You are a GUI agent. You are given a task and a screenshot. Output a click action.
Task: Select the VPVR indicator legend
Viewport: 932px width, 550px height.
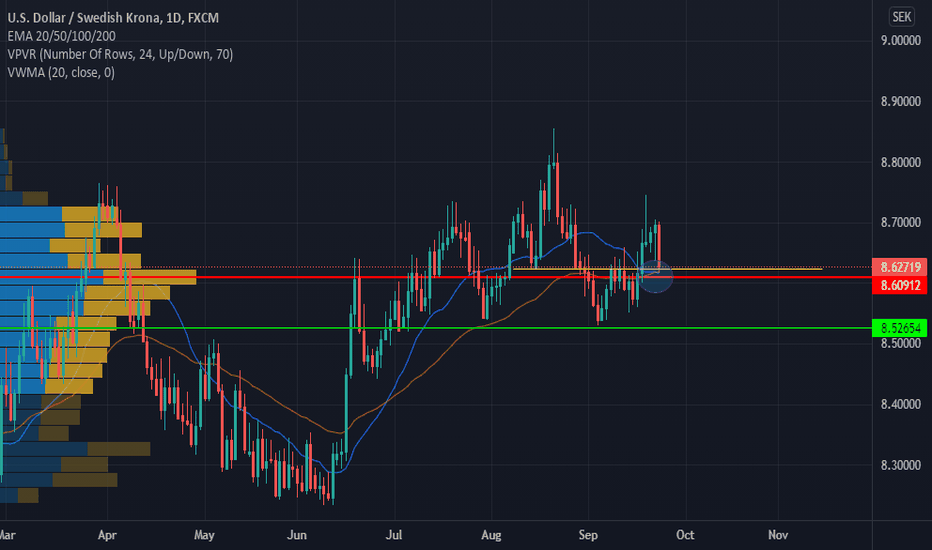coord(120,55)
